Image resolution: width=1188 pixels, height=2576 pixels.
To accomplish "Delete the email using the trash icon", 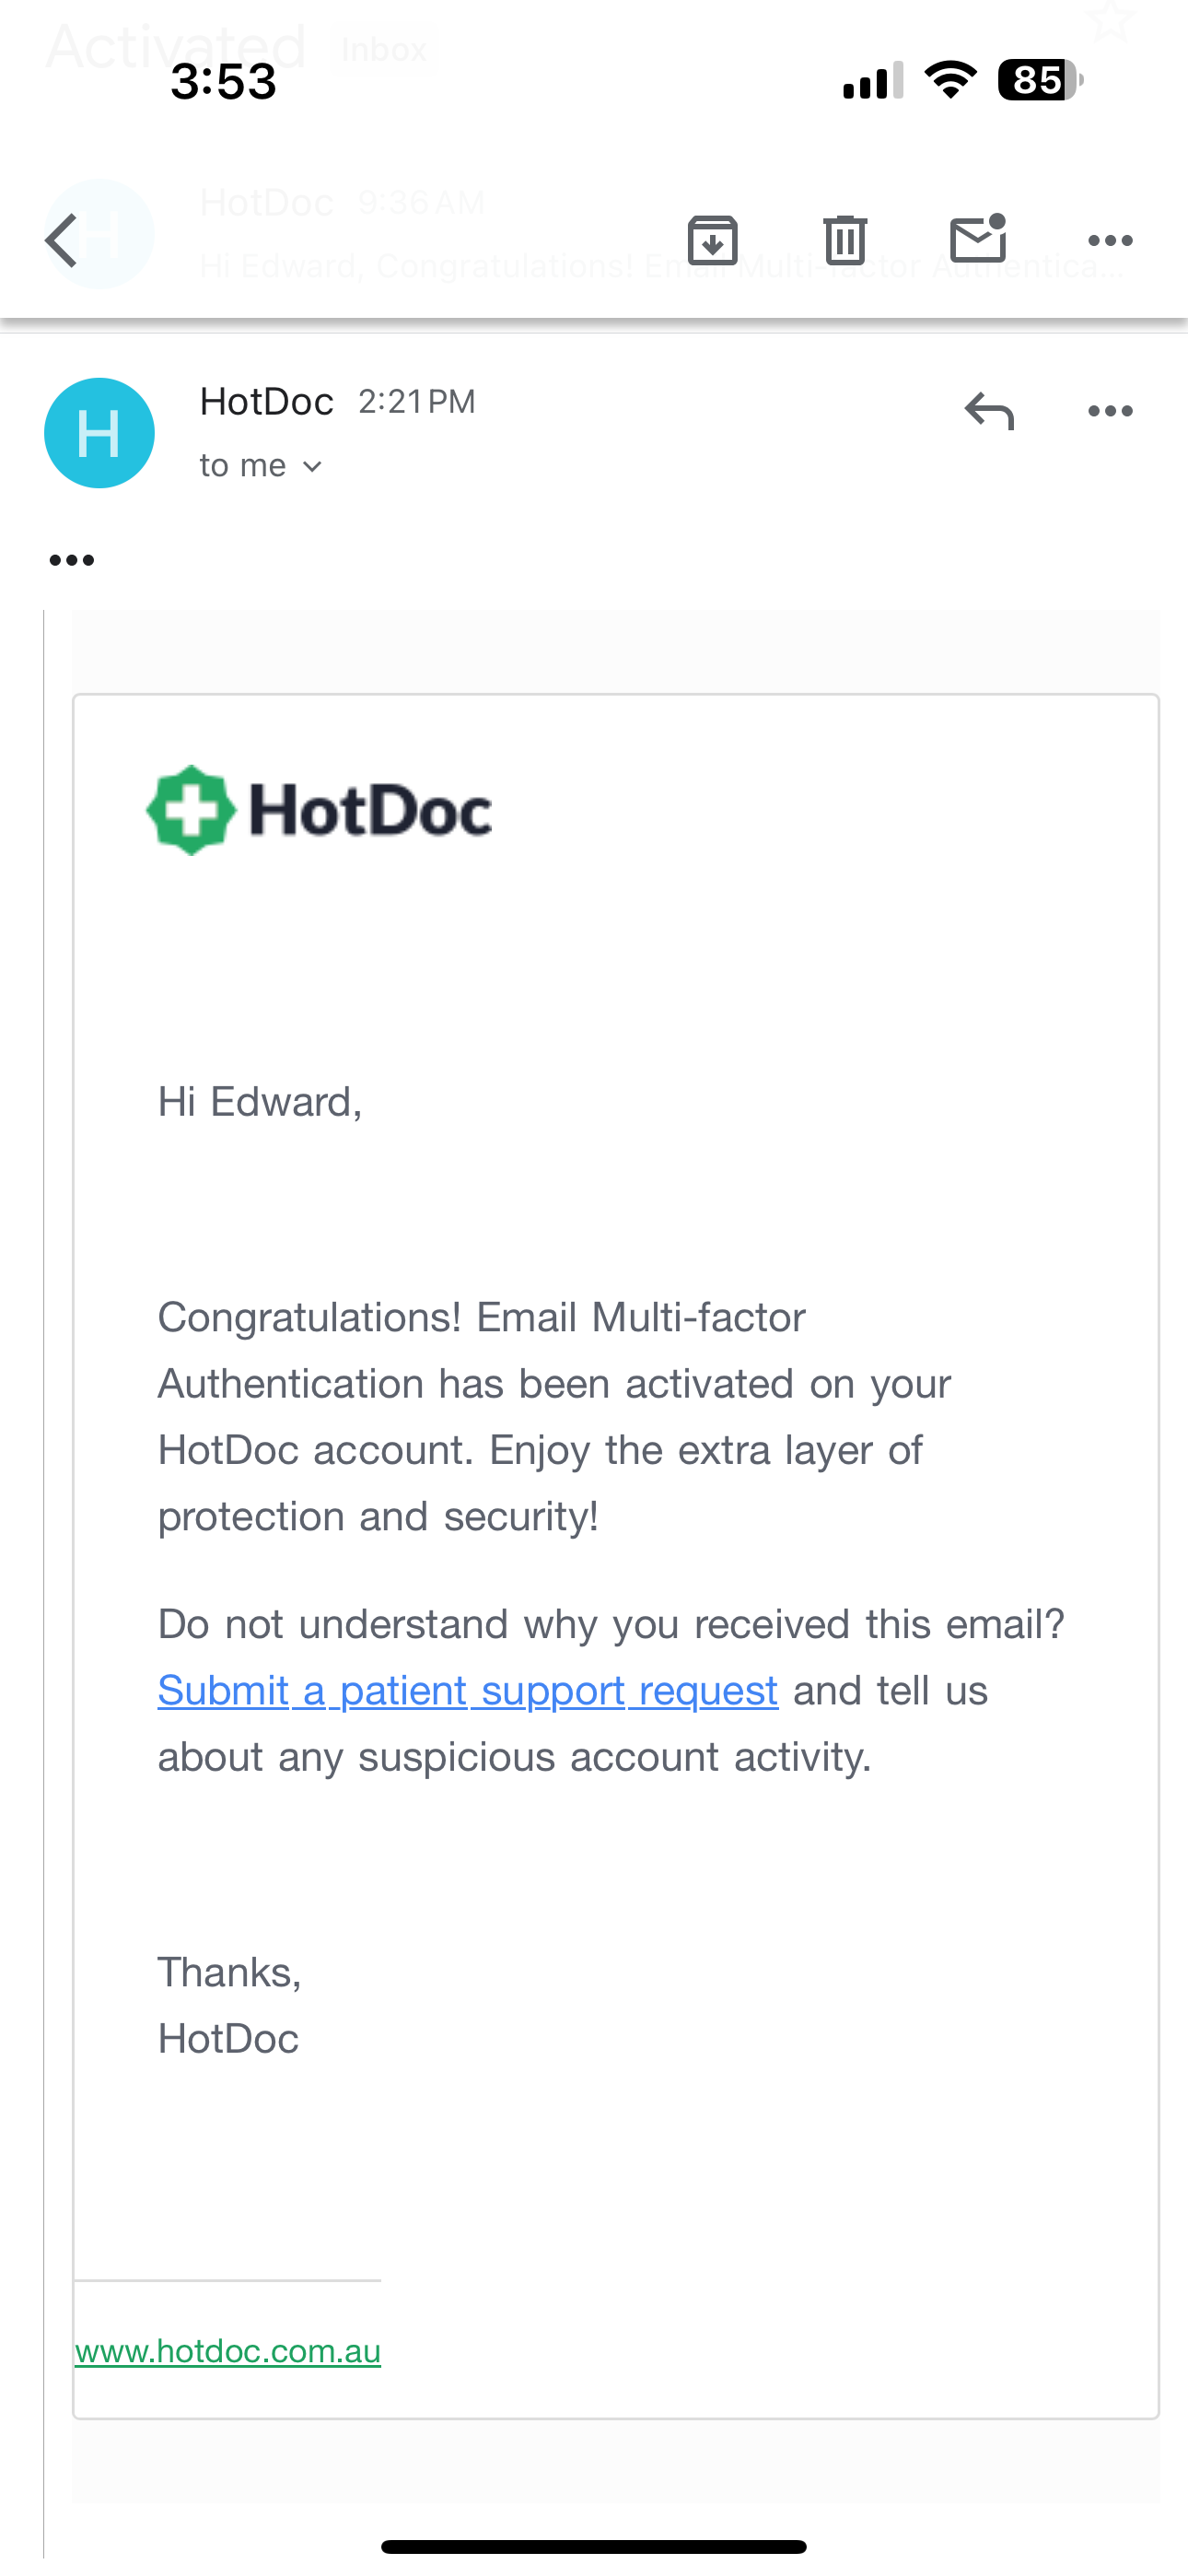I will (x=845, y=240).
